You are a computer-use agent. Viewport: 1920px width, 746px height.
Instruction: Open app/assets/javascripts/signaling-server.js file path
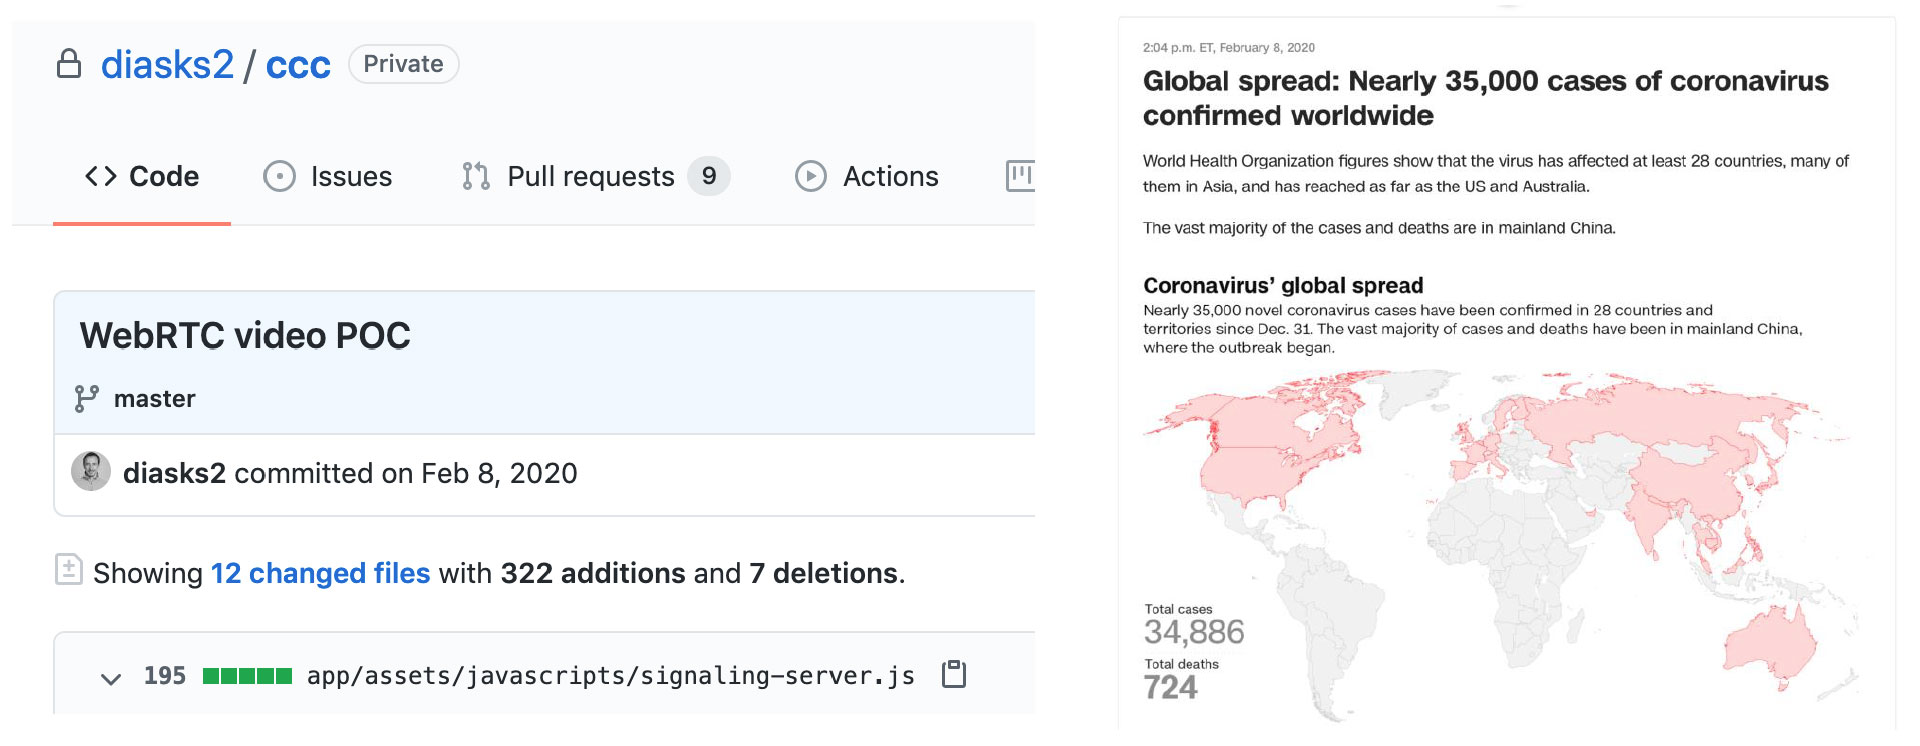point(611,676)
